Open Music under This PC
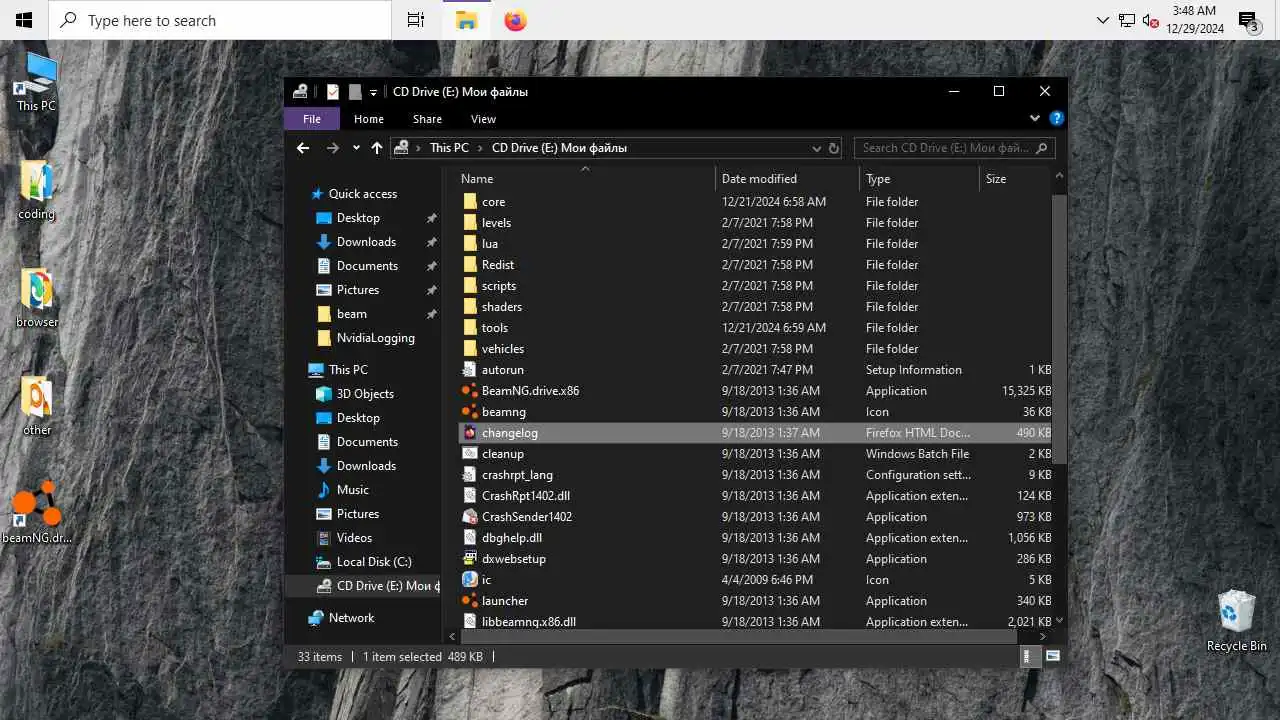 (x=353, y=490)
